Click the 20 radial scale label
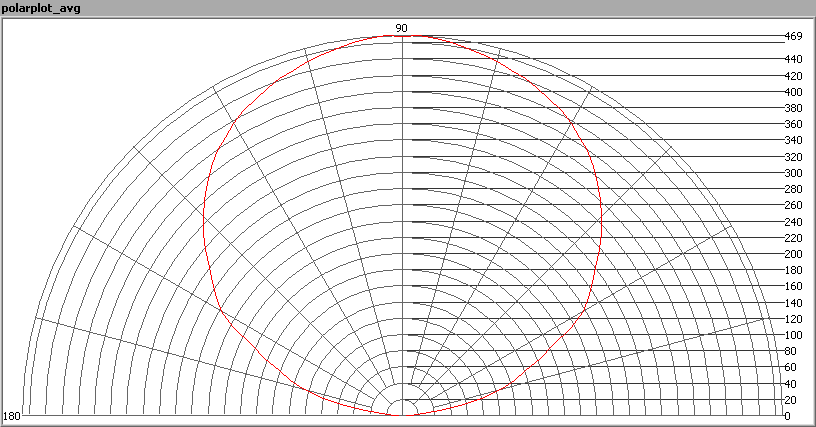This screenshot has width=816, height=427. pyautogui.click(x=790, y=400)
